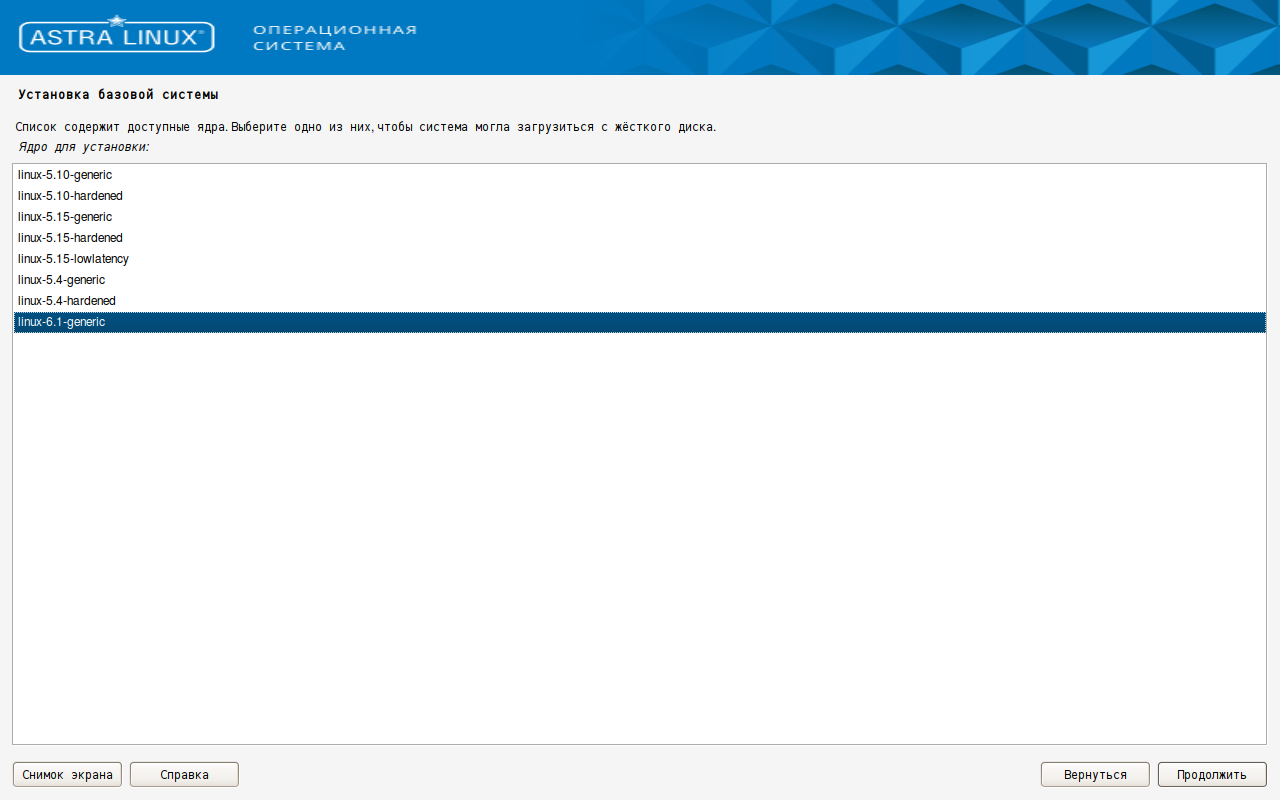The image size is (1280, 800).
Task: Choose linux-5.10-hardened from the list
Action: coord(640,196)
